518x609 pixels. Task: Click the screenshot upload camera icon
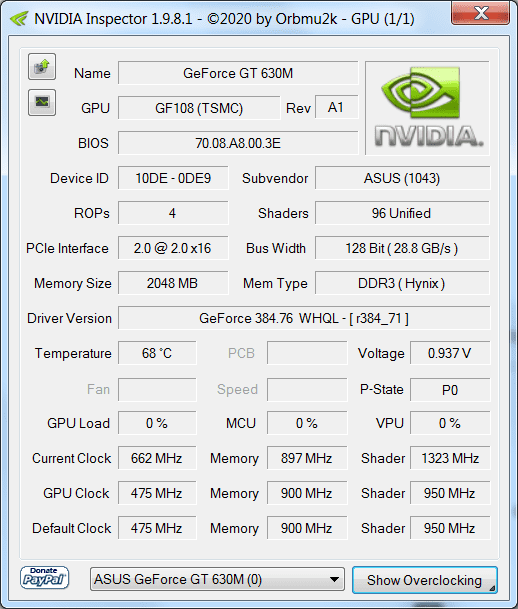[x=42, y=67]
